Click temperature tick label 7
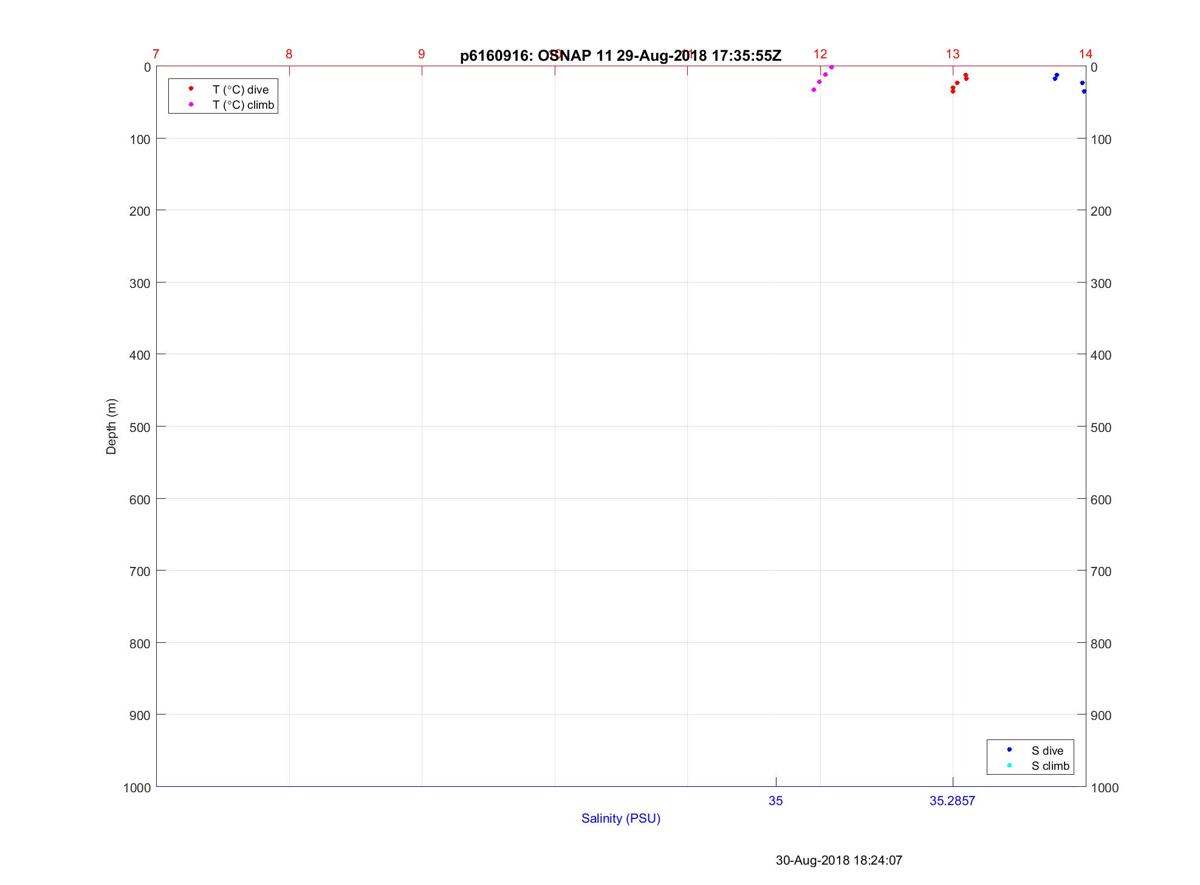This screenshot has height=885, width=1200. click(x=156, y=54)
